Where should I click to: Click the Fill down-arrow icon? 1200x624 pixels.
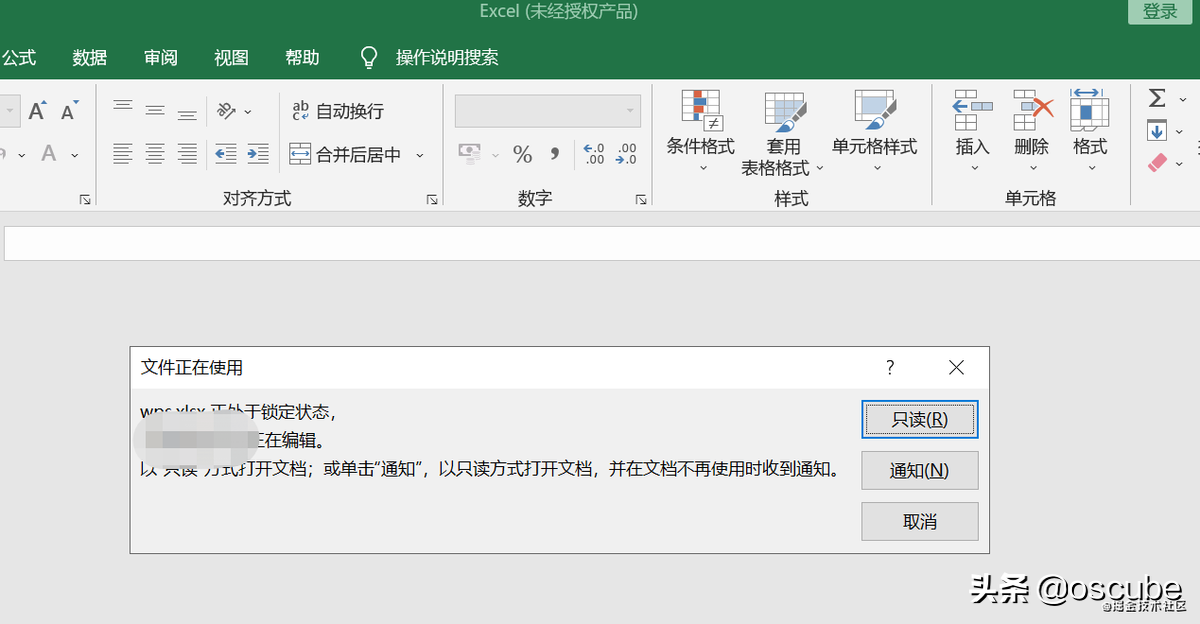(1157, 130)
